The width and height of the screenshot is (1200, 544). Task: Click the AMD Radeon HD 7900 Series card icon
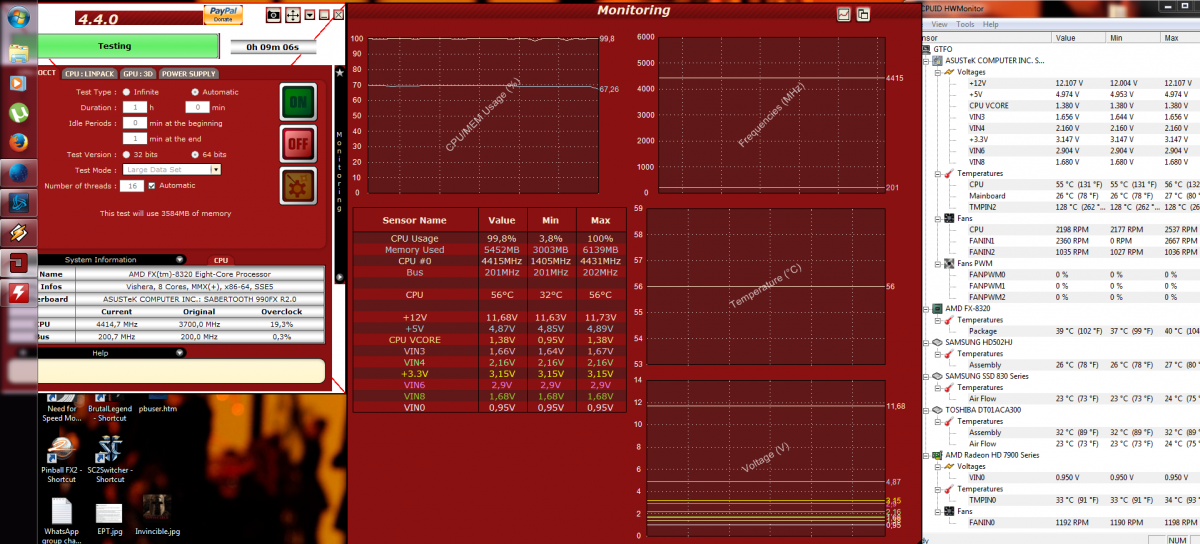935,455
